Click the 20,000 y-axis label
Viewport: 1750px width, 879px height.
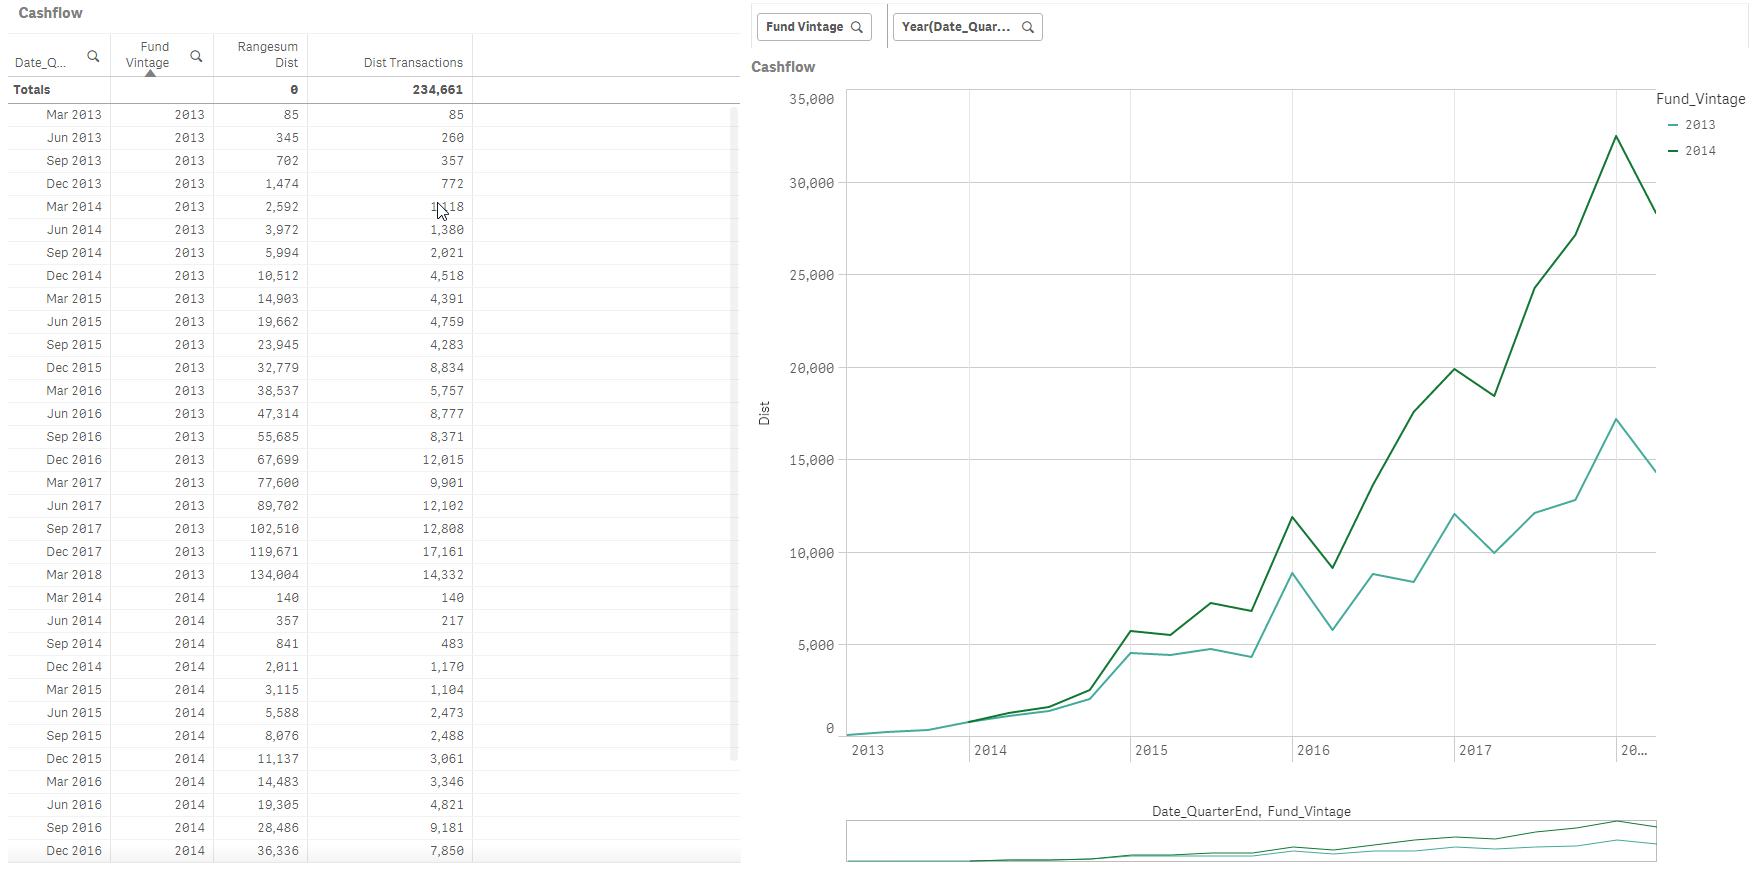(x=811, y=368)
